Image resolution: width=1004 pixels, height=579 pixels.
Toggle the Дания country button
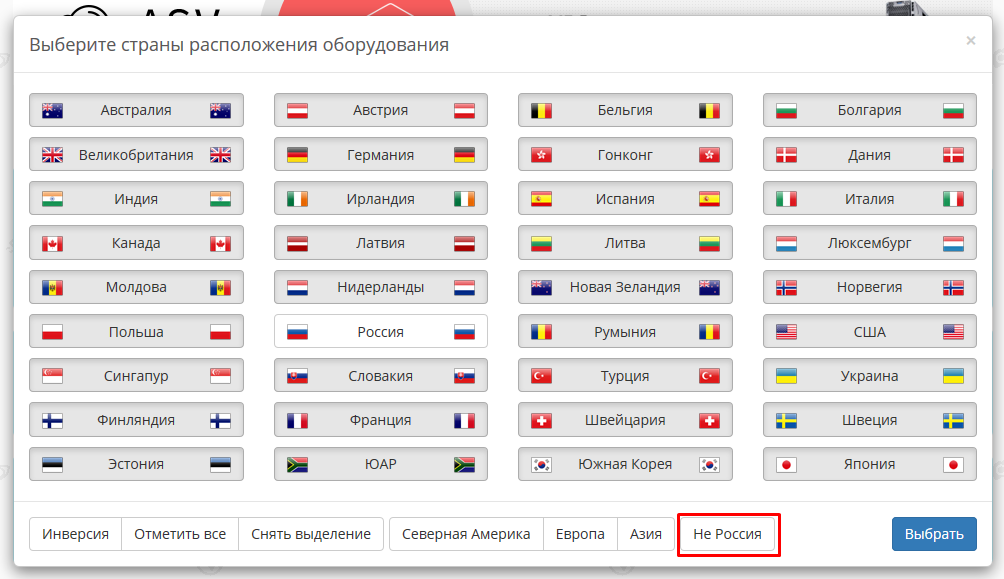[x=870, y=154]
